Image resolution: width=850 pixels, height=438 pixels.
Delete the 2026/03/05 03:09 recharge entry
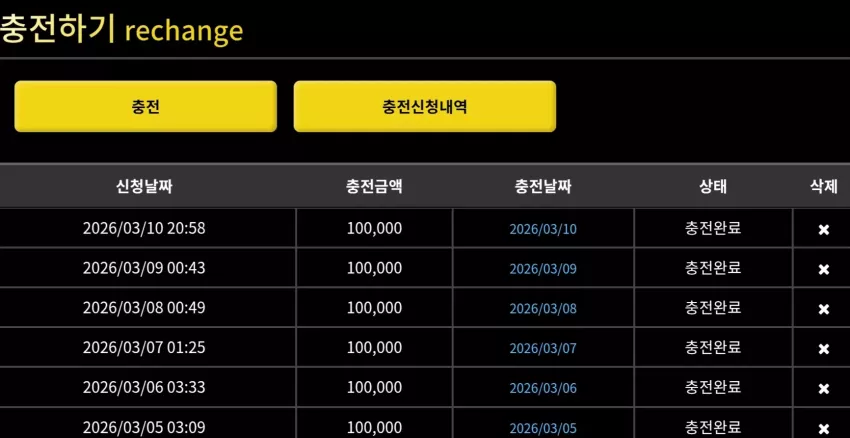[823, 427]
